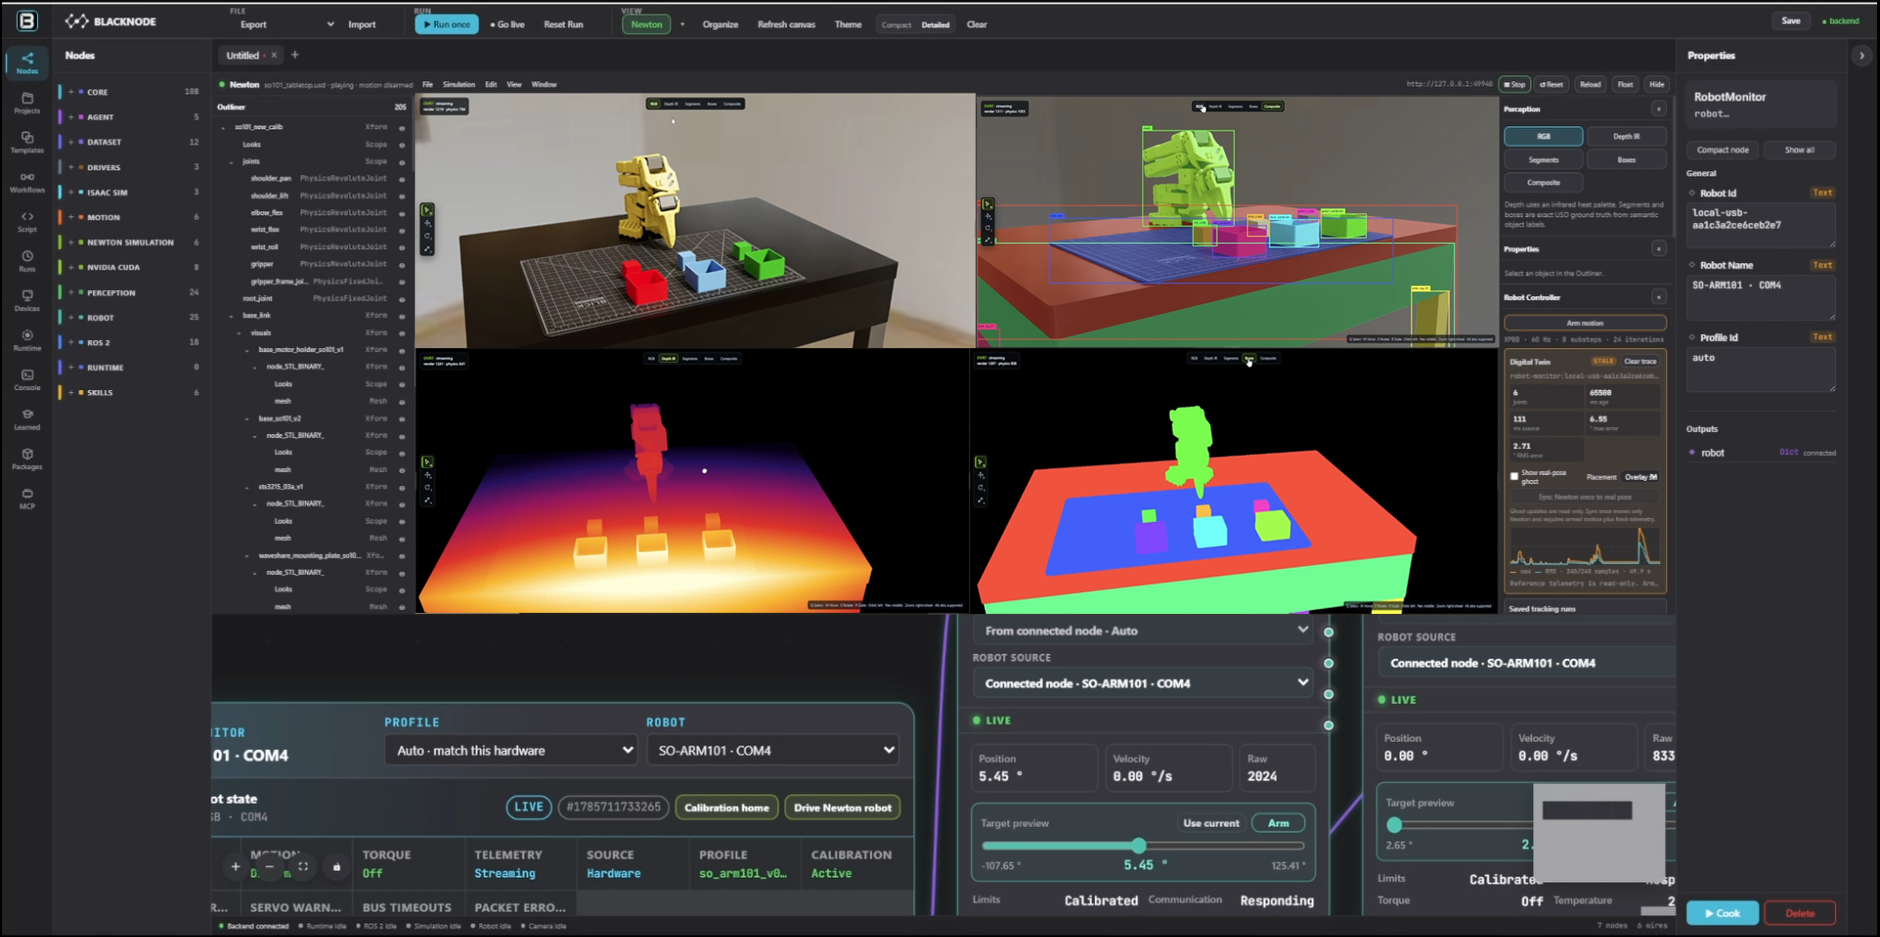This screenshot has height=937, width=1880.
Task: Add a new canvas tab with plus
Action: tap(295, 55)
